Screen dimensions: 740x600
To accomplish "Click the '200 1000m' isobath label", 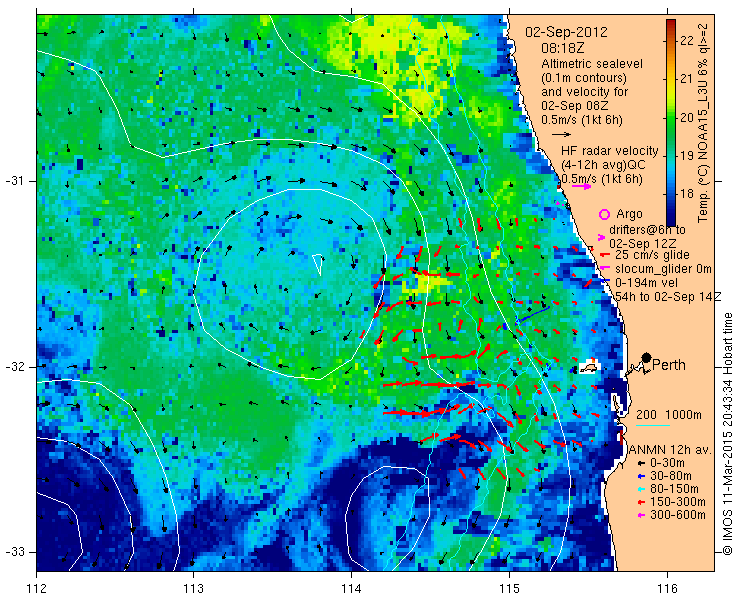I will [x=669, y=415].
